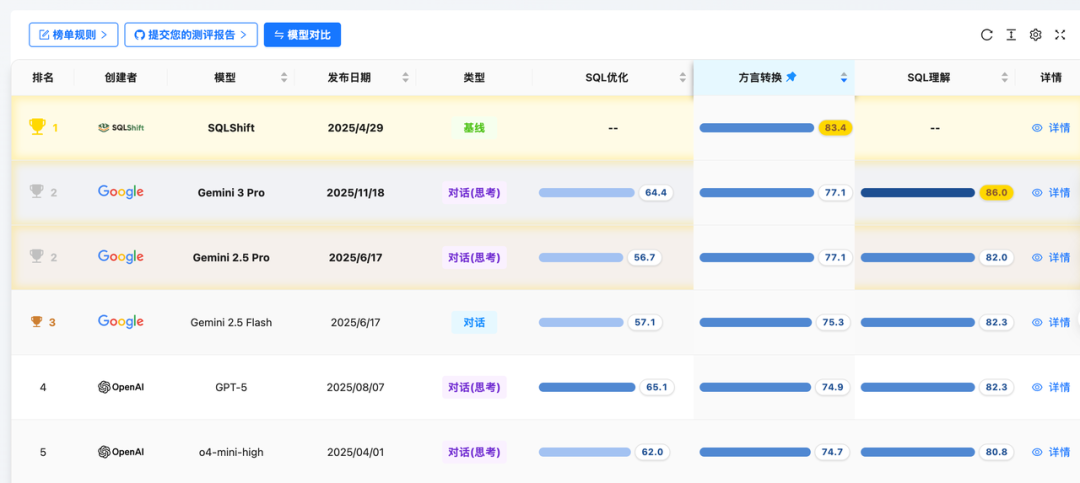Open the 榜单规则 button
The image size is (1080, 483).
tap(74, 34)
